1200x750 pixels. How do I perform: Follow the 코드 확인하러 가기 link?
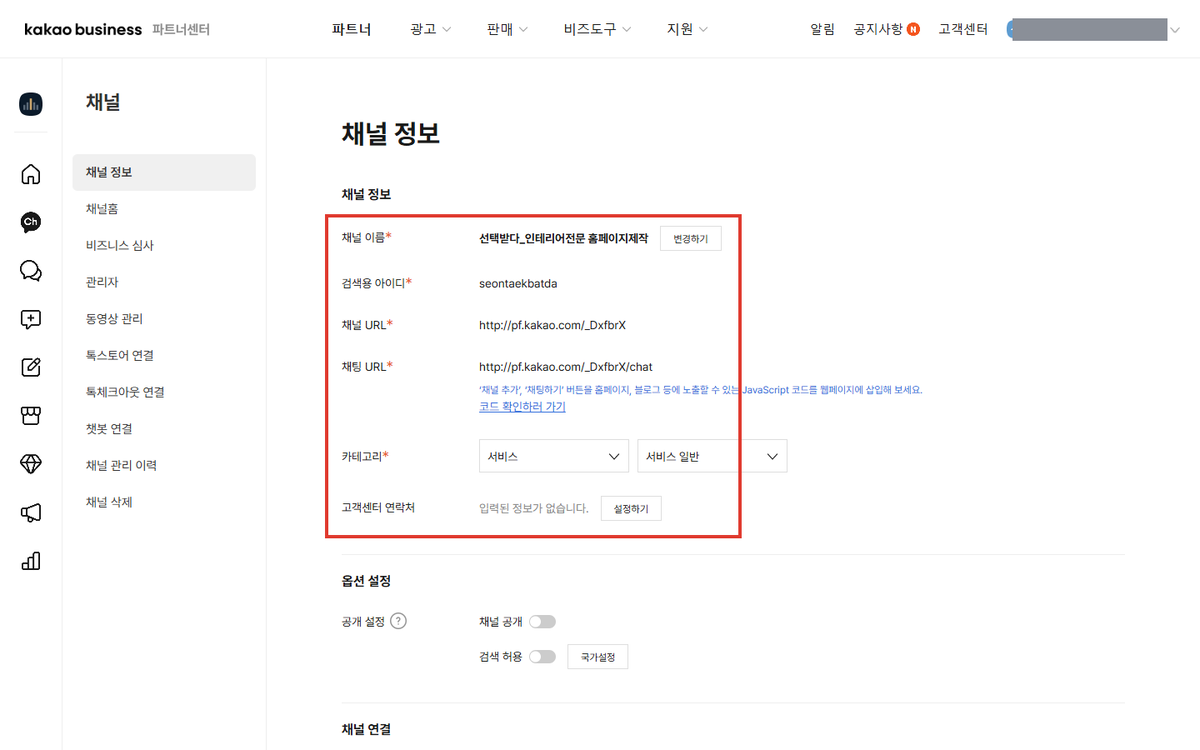pos(522,407)
